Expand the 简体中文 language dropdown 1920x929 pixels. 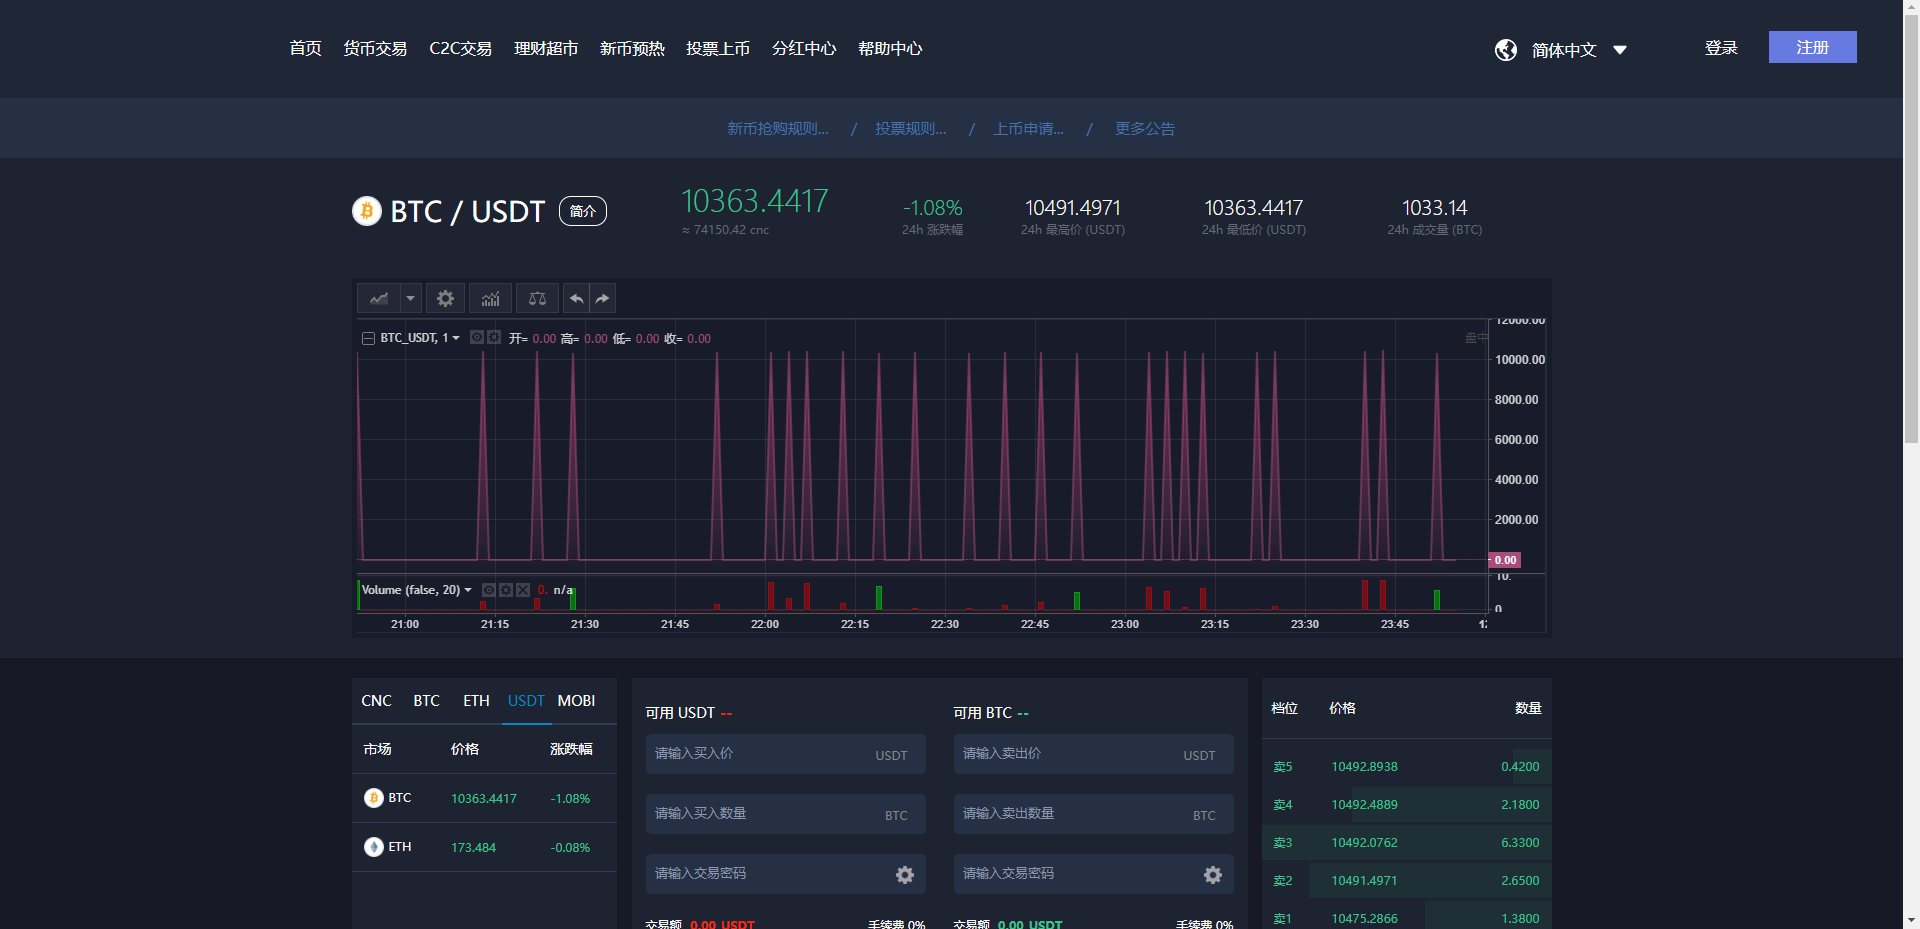(x=1620, y=50)
